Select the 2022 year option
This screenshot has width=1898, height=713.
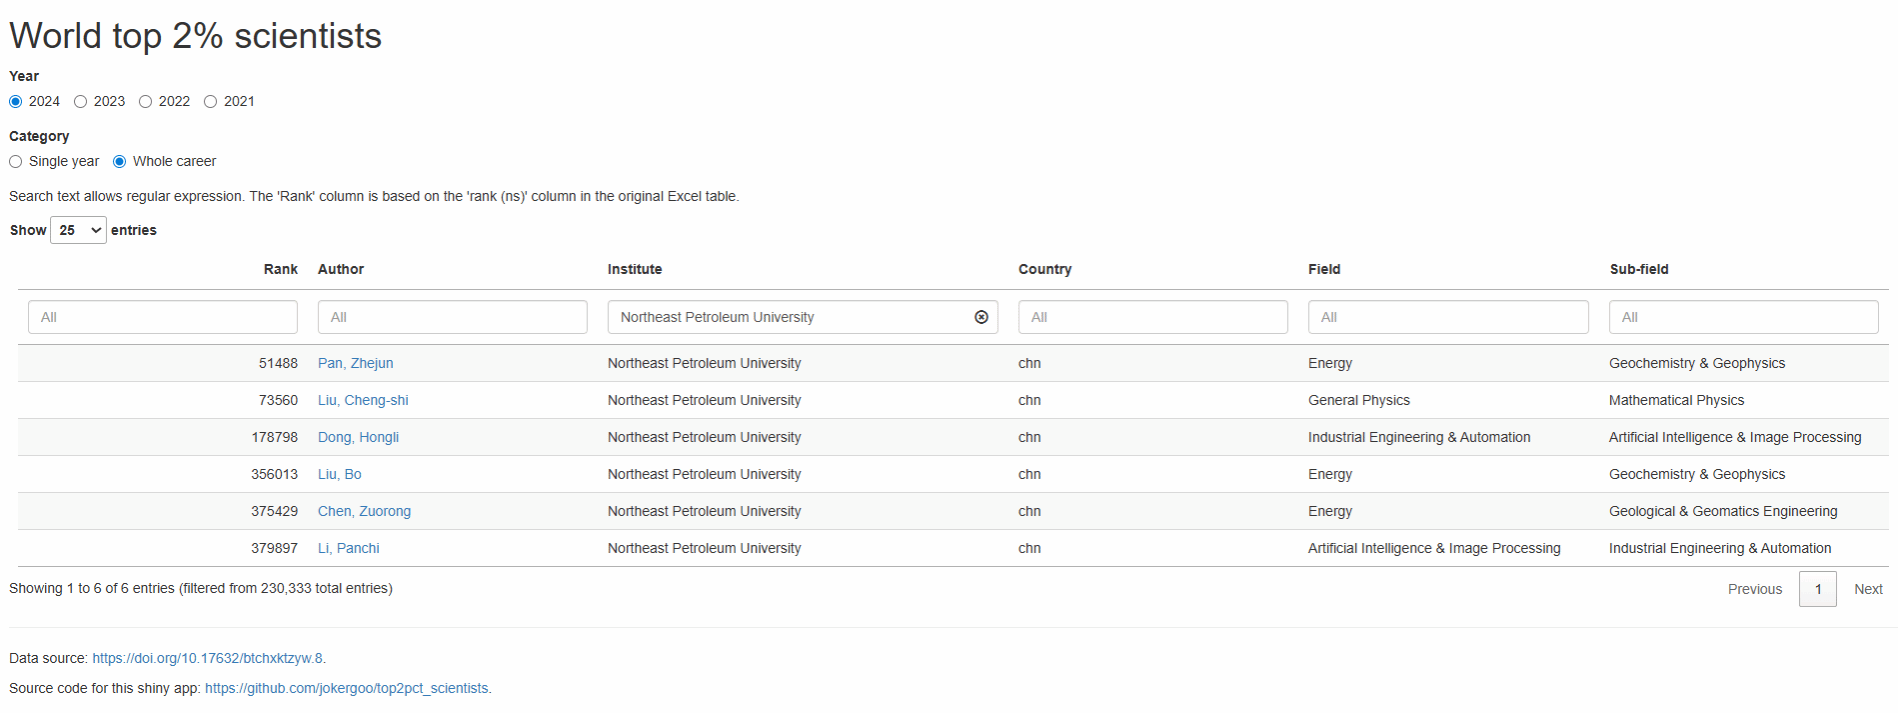click(x=146, y=102)
